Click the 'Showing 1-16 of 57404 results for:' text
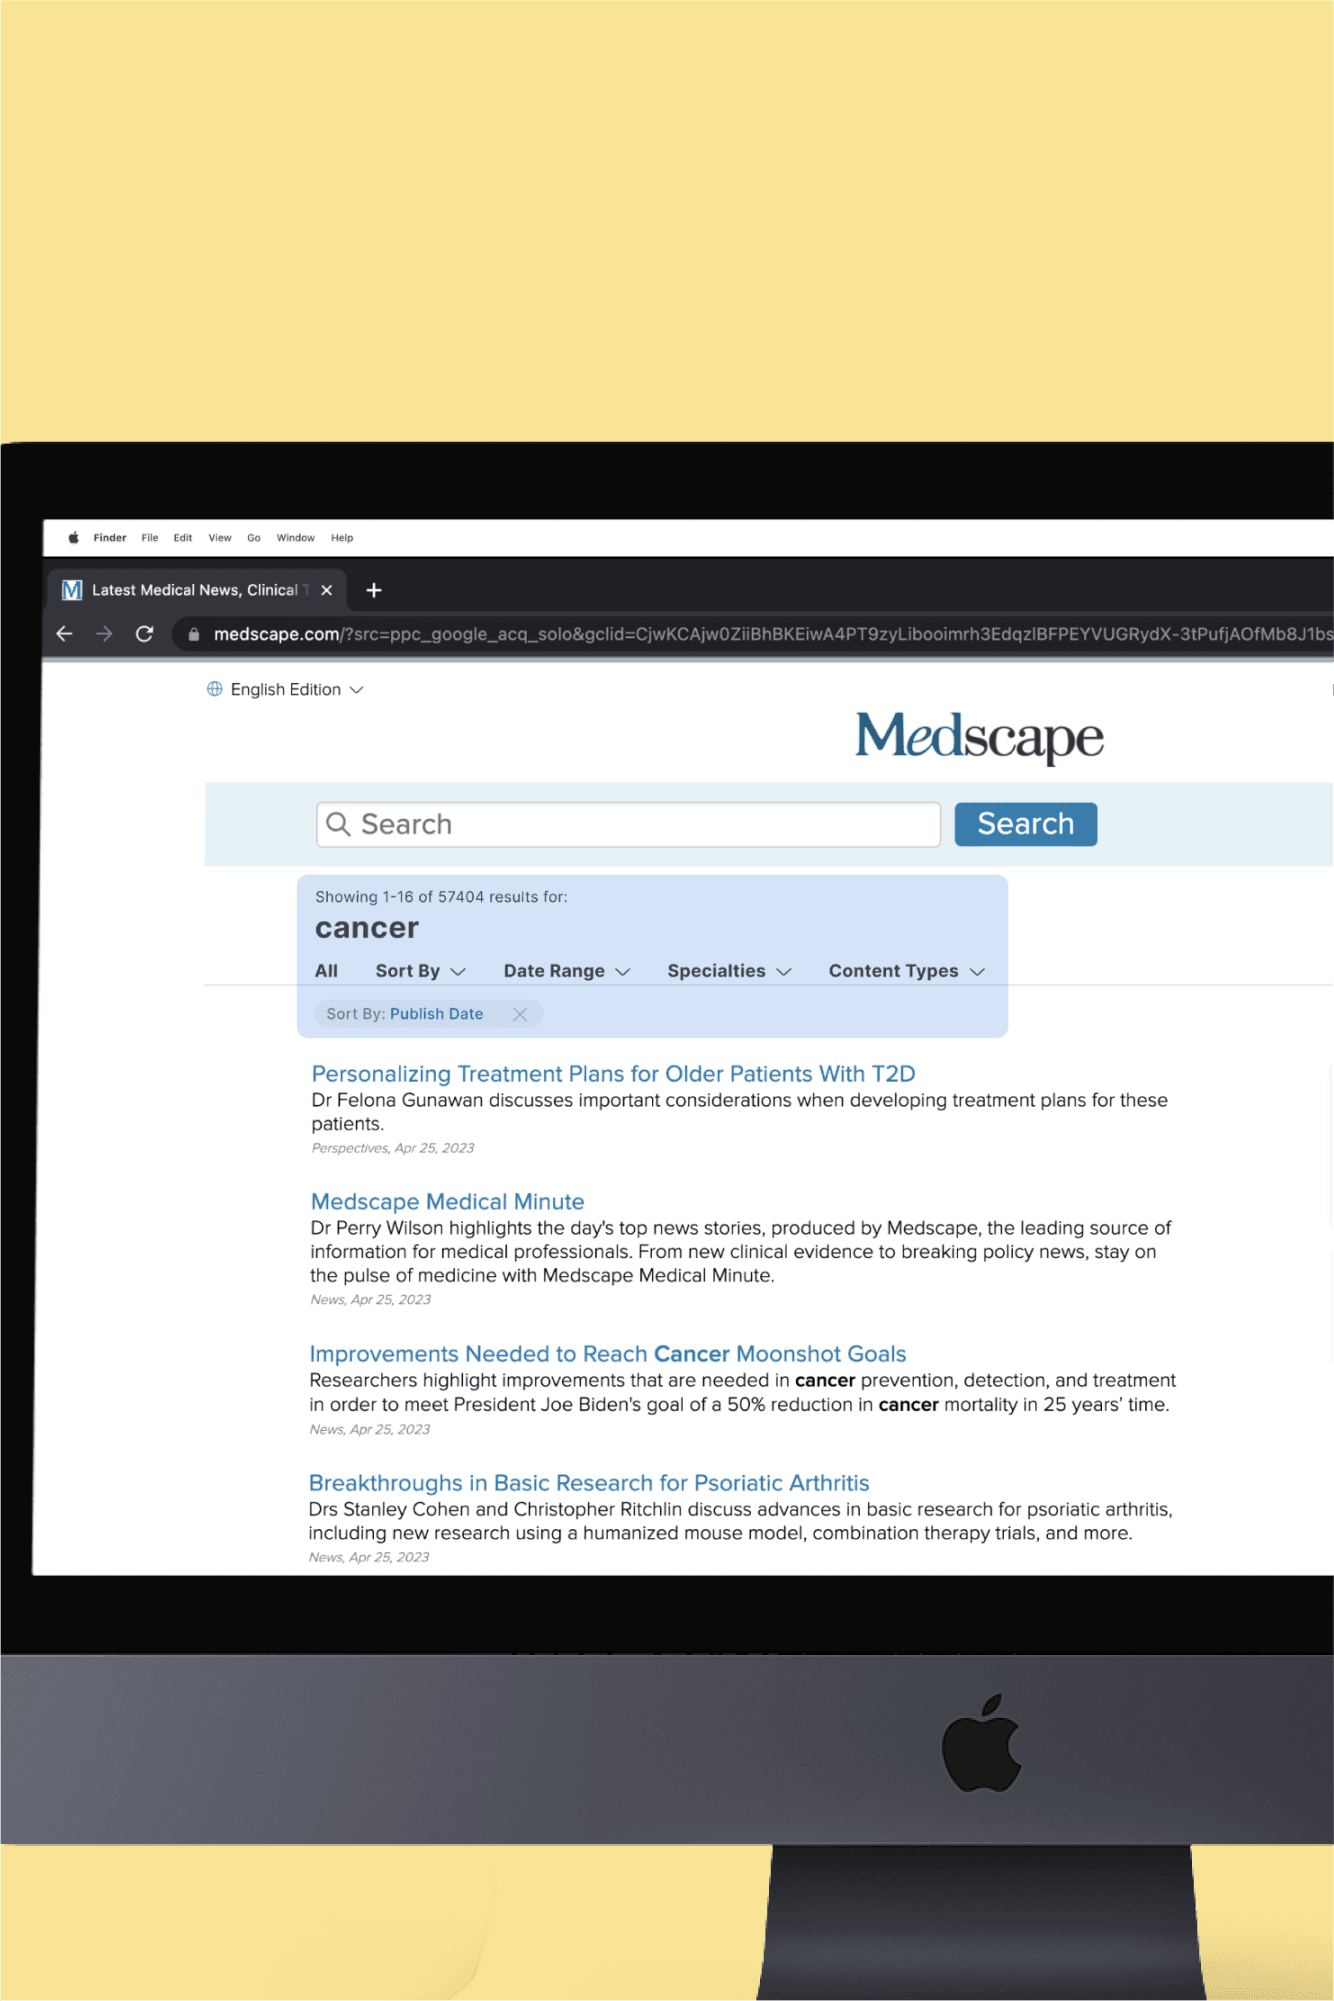This screenshot has width=1334, height=2001. click(441, 897)
